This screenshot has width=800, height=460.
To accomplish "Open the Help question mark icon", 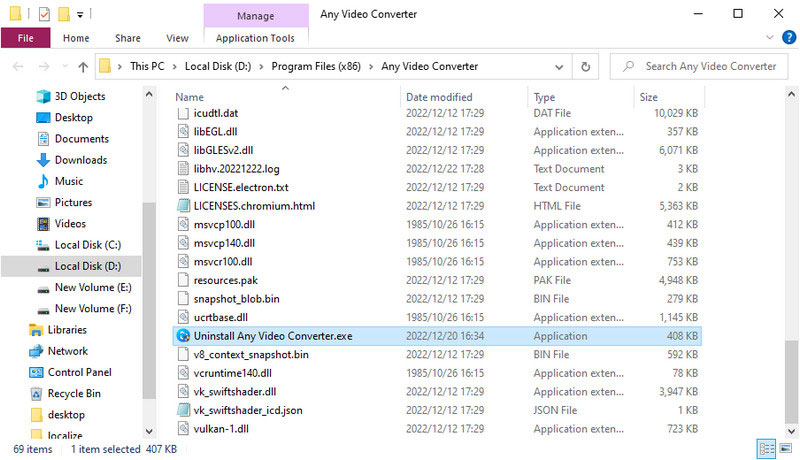I will (x=789, y=37).
